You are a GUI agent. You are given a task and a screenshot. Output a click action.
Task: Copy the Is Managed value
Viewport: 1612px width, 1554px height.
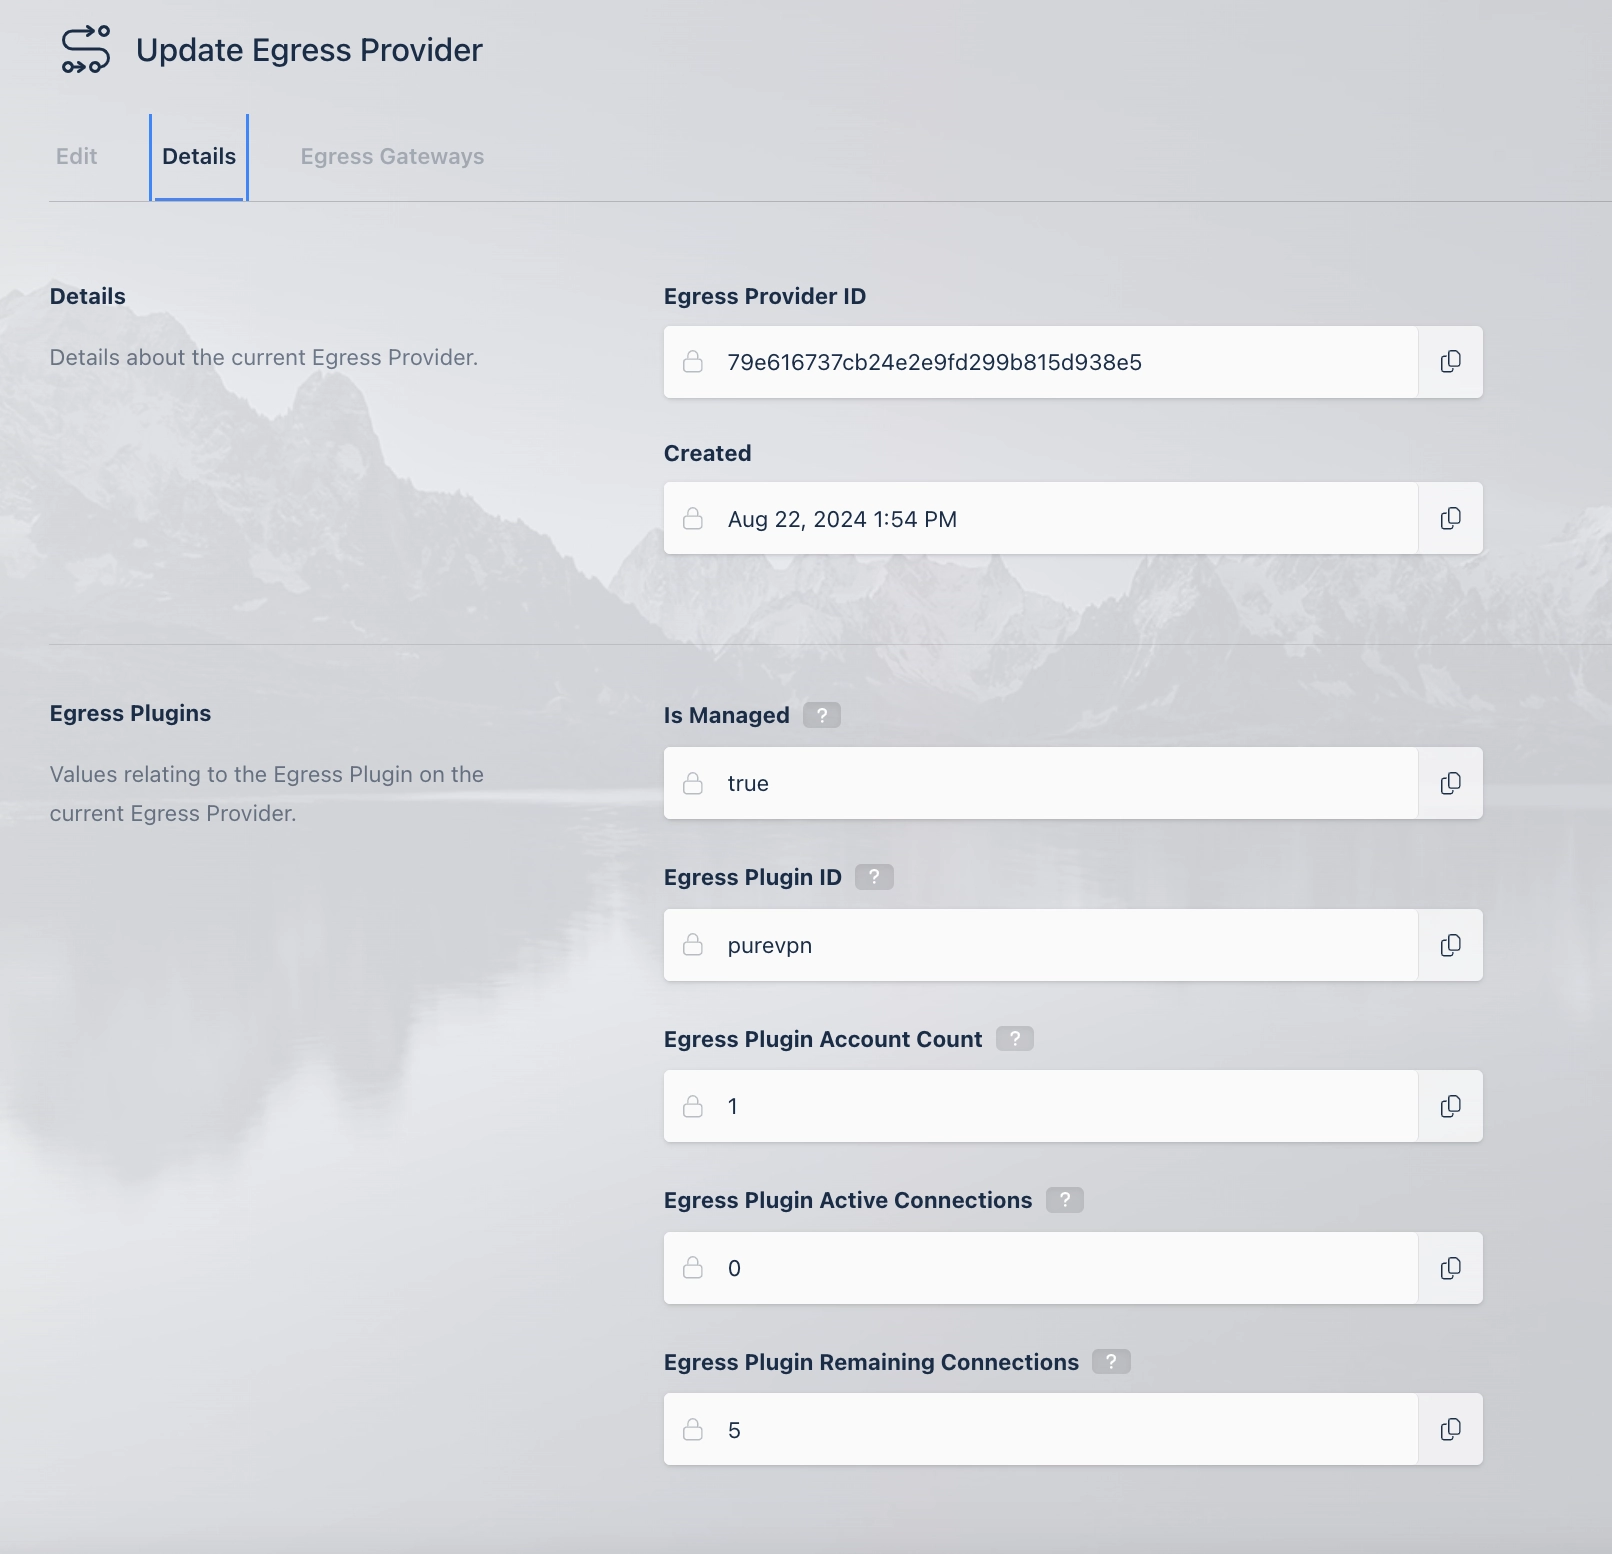[x=1449, y=783]
